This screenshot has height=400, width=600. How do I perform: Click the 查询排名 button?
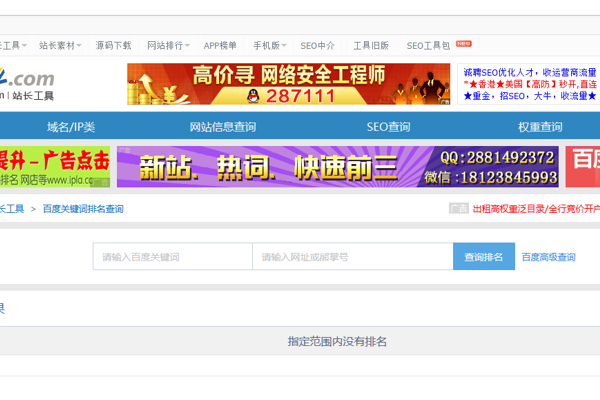click(484, 256)
